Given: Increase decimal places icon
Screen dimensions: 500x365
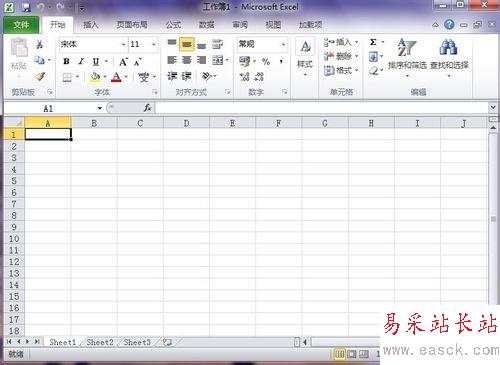Looking at the screenshot, I should [x=244, y=77].
